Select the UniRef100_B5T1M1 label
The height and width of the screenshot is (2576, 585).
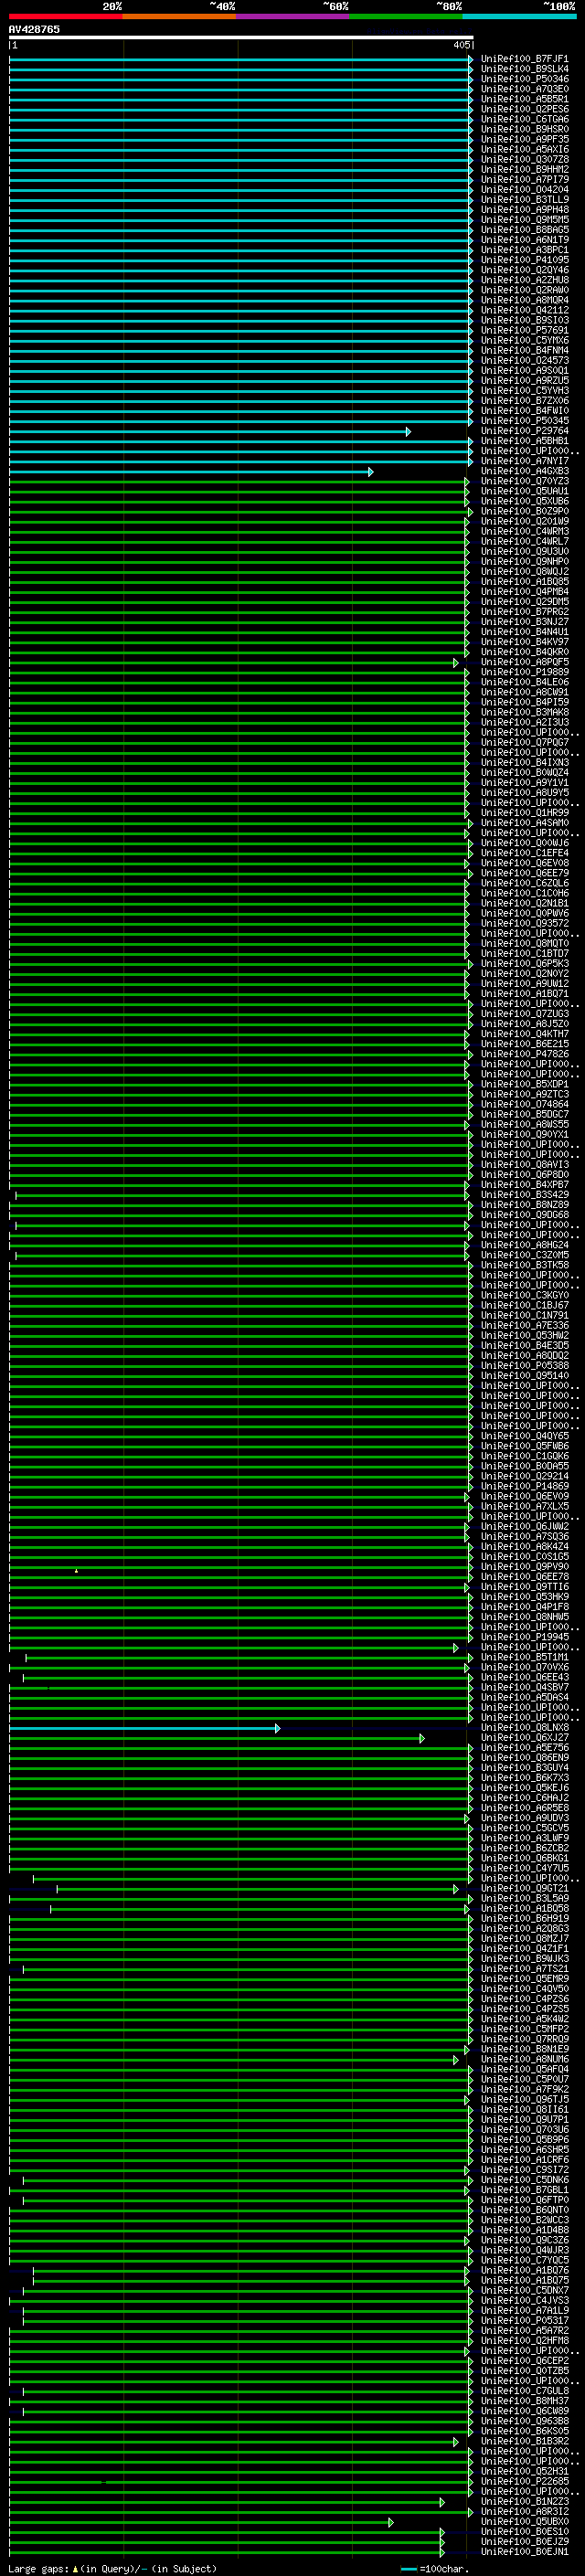525,1657
